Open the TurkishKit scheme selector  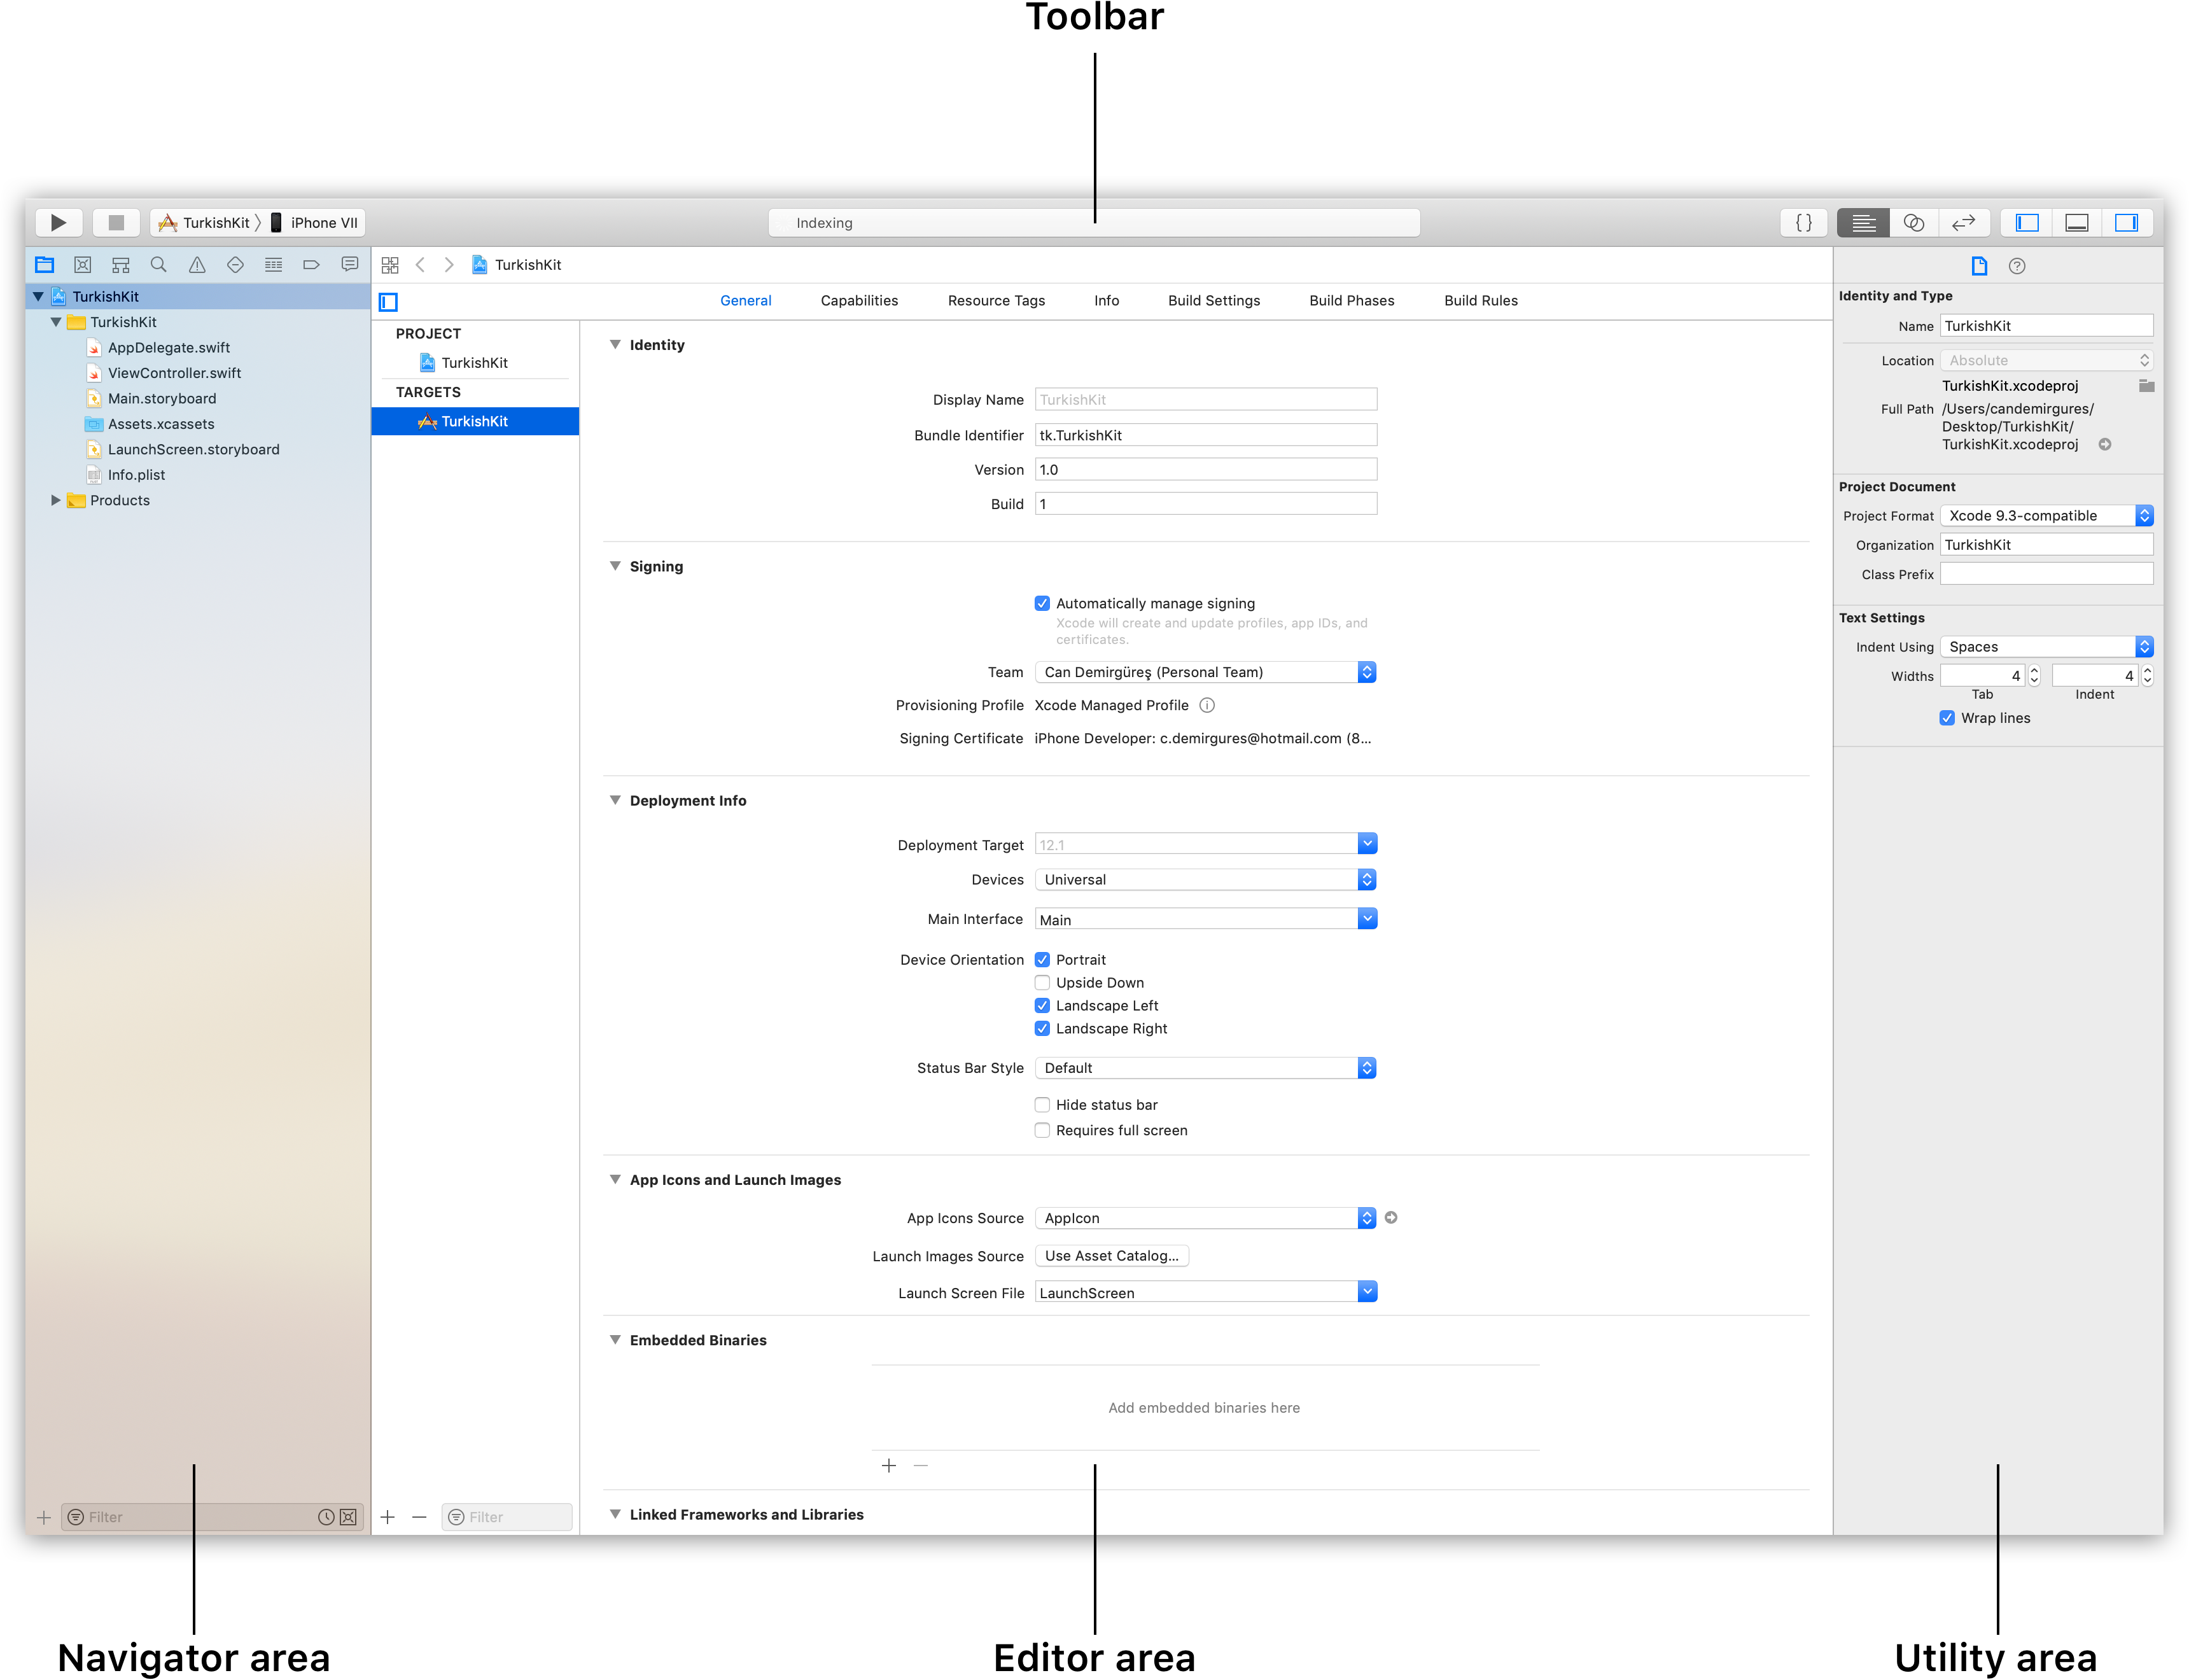tap(205, 223)
